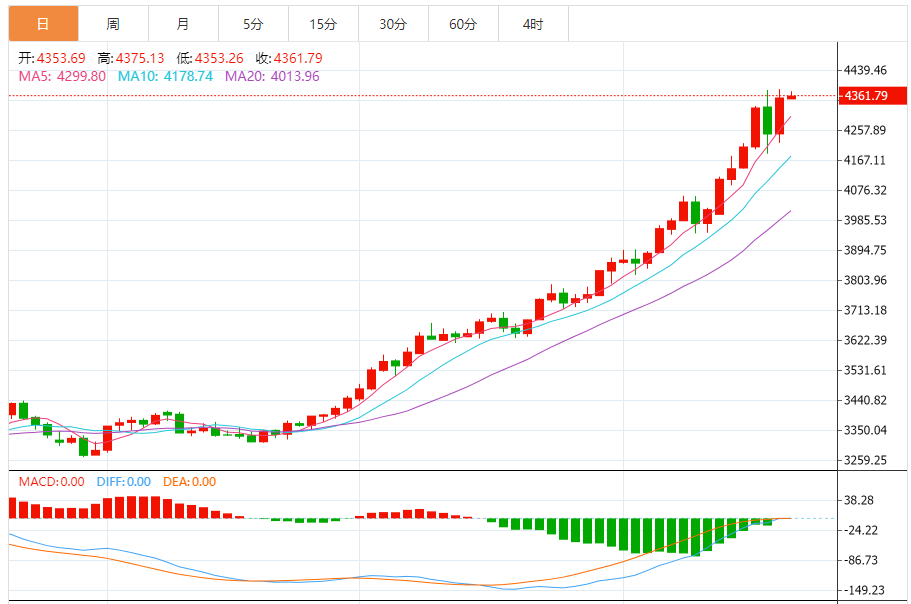Select the 60分 timeframe tab
Viewport: 911px width, 604px height.
[463, 24]
